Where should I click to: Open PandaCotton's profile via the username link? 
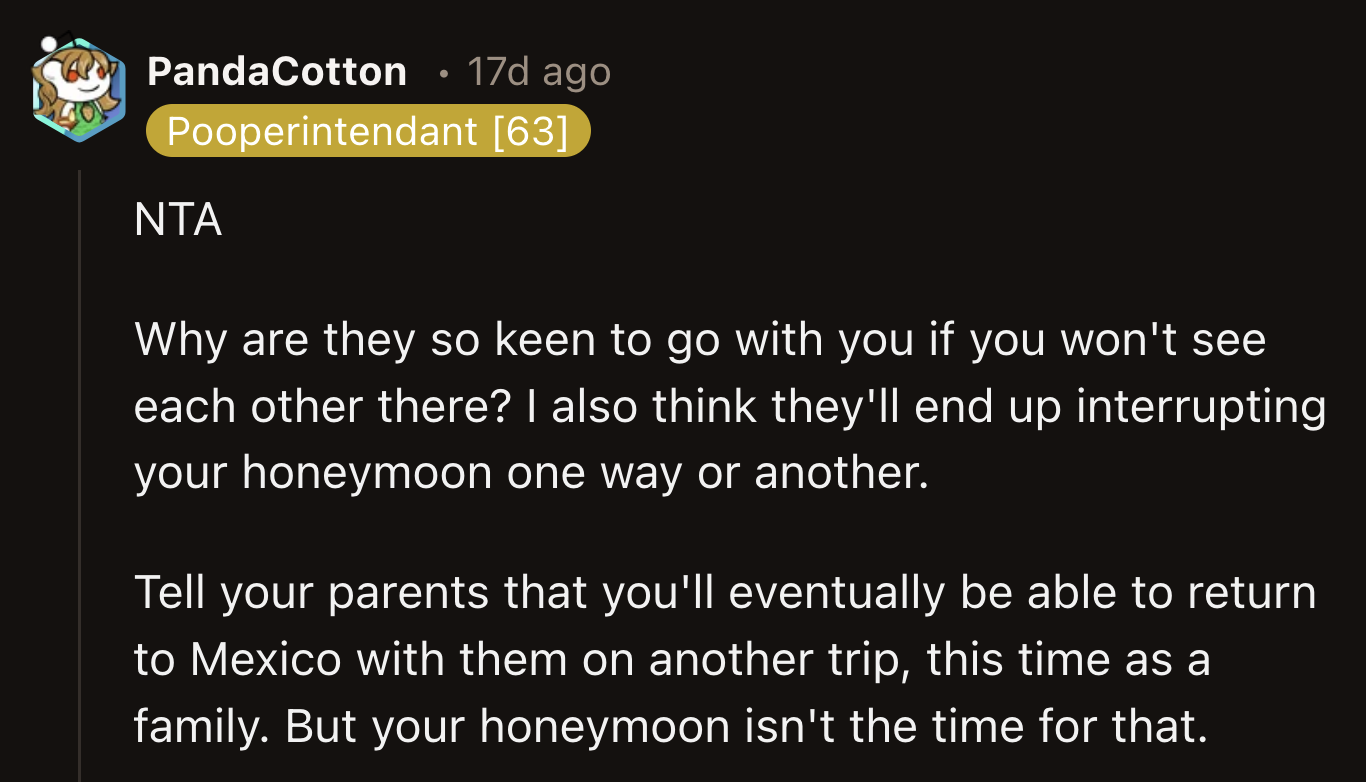277,71
